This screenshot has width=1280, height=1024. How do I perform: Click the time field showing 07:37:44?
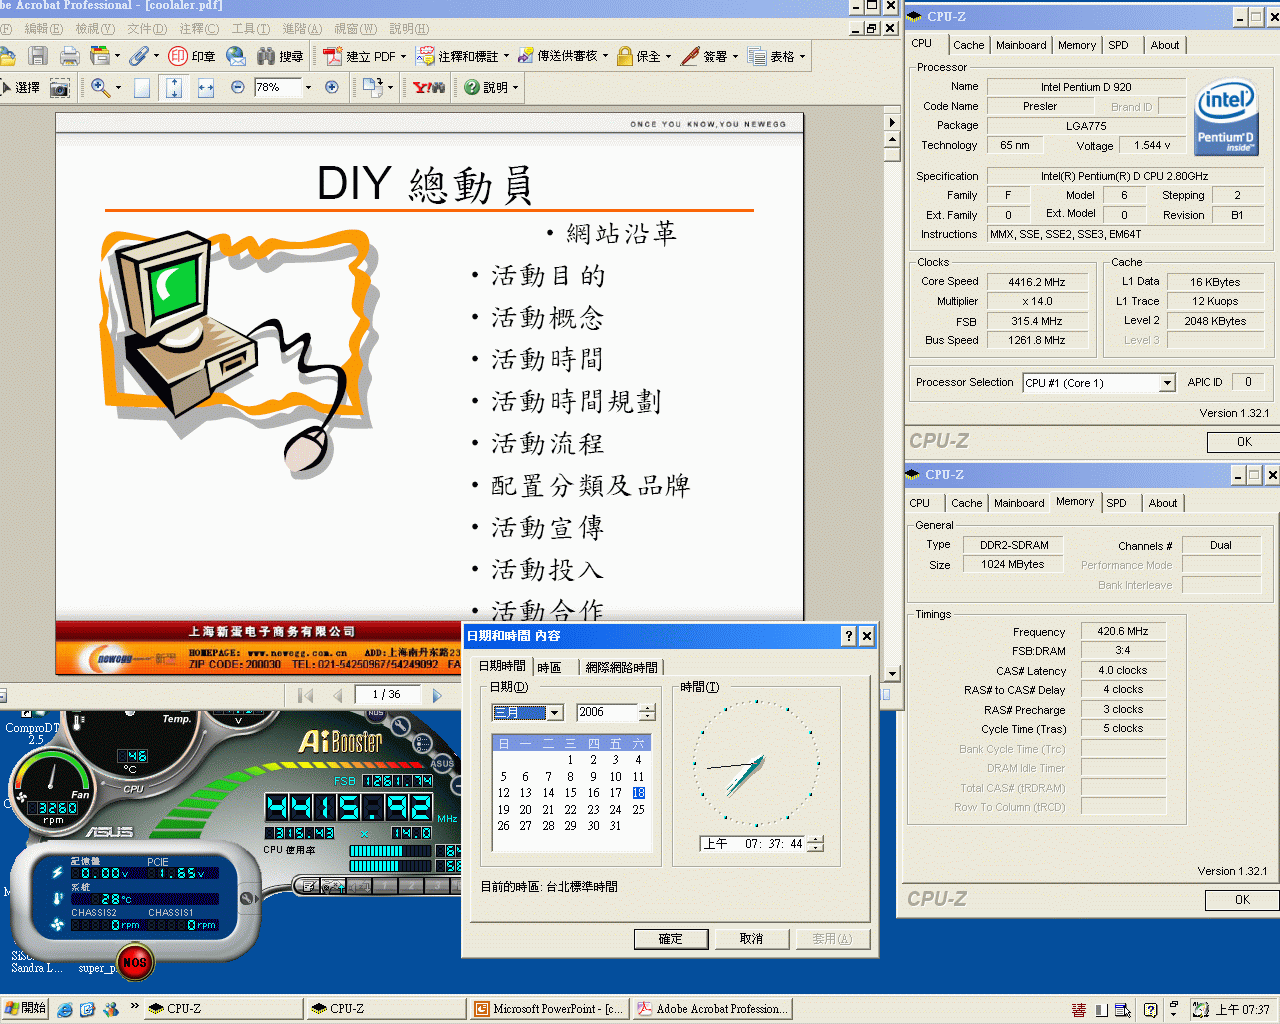pos(753,844)
